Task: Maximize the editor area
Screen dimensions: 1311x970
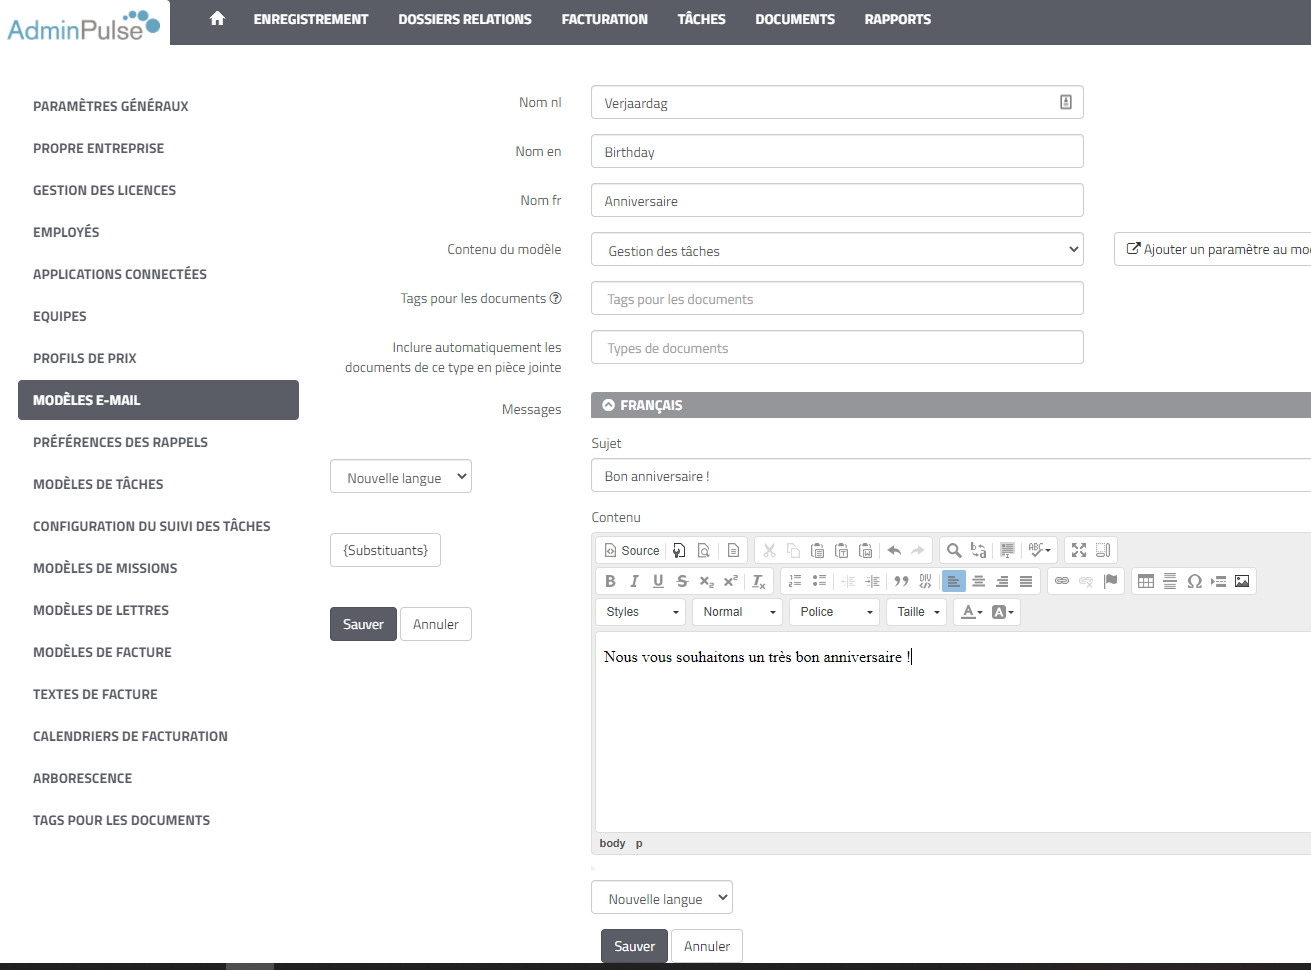Action: [x=1079, y=550]
